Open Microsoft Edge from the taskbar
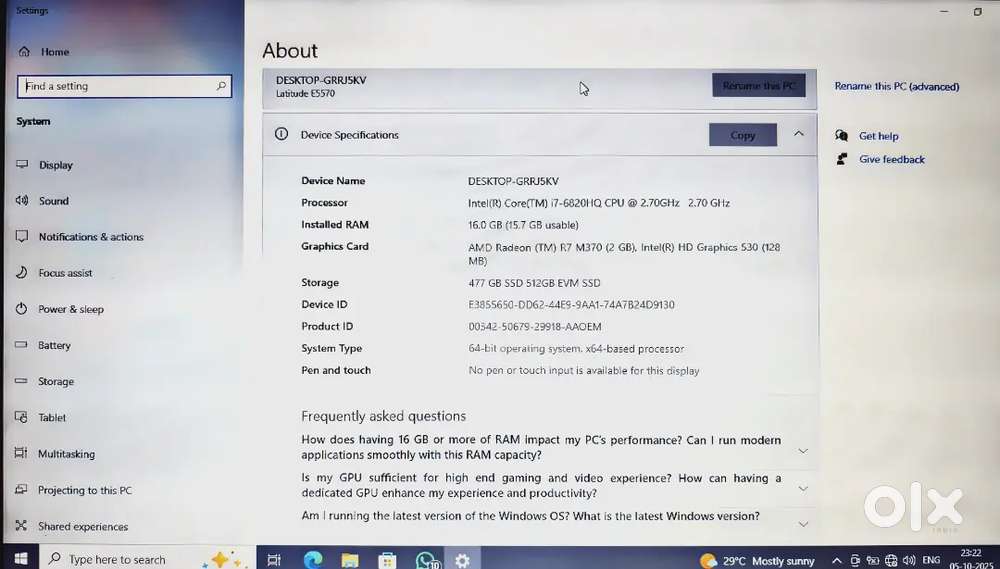This screenshot has height=569, width=1000. pos(311,560)
